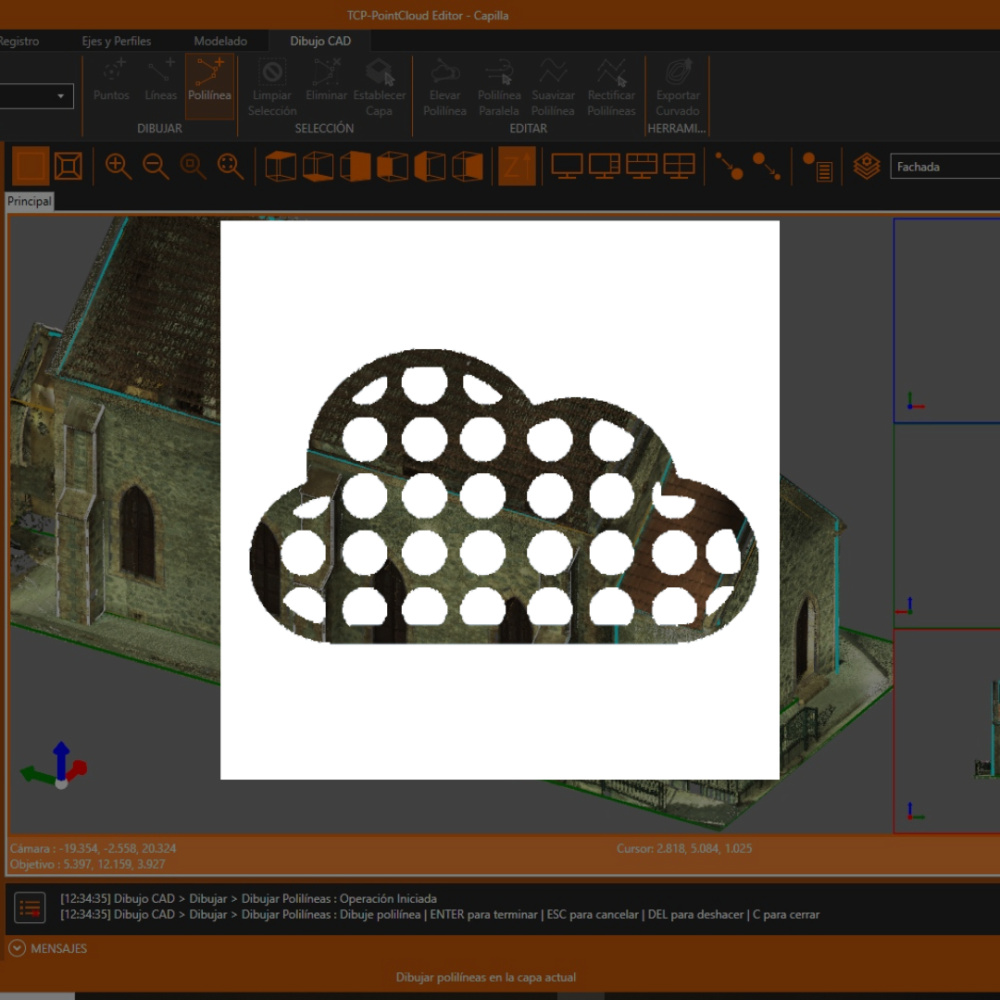This screenshot has width=1000, height=1000.
Task: Click the XYZ axis gizmo in main view
Action: [x=55, y=765]
